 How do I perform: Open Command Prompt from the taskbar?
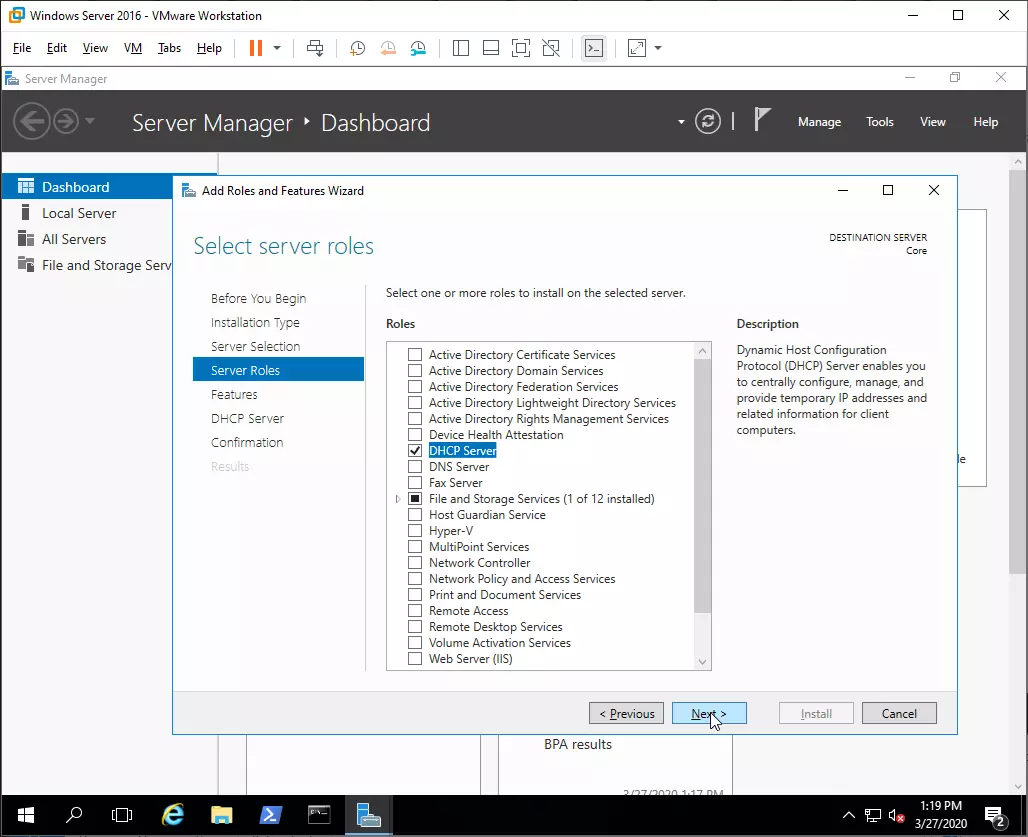(x=319, y=815)
